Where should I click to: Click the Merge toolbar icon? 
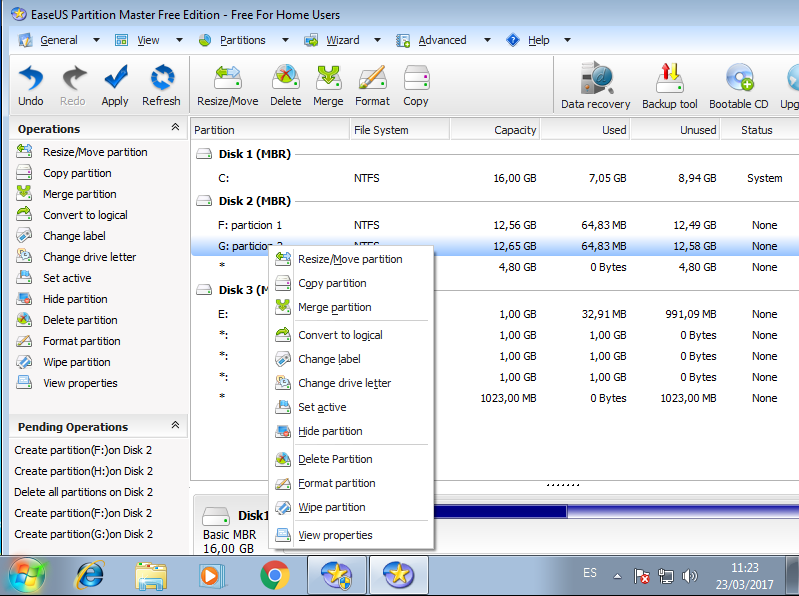click(328, 85)
